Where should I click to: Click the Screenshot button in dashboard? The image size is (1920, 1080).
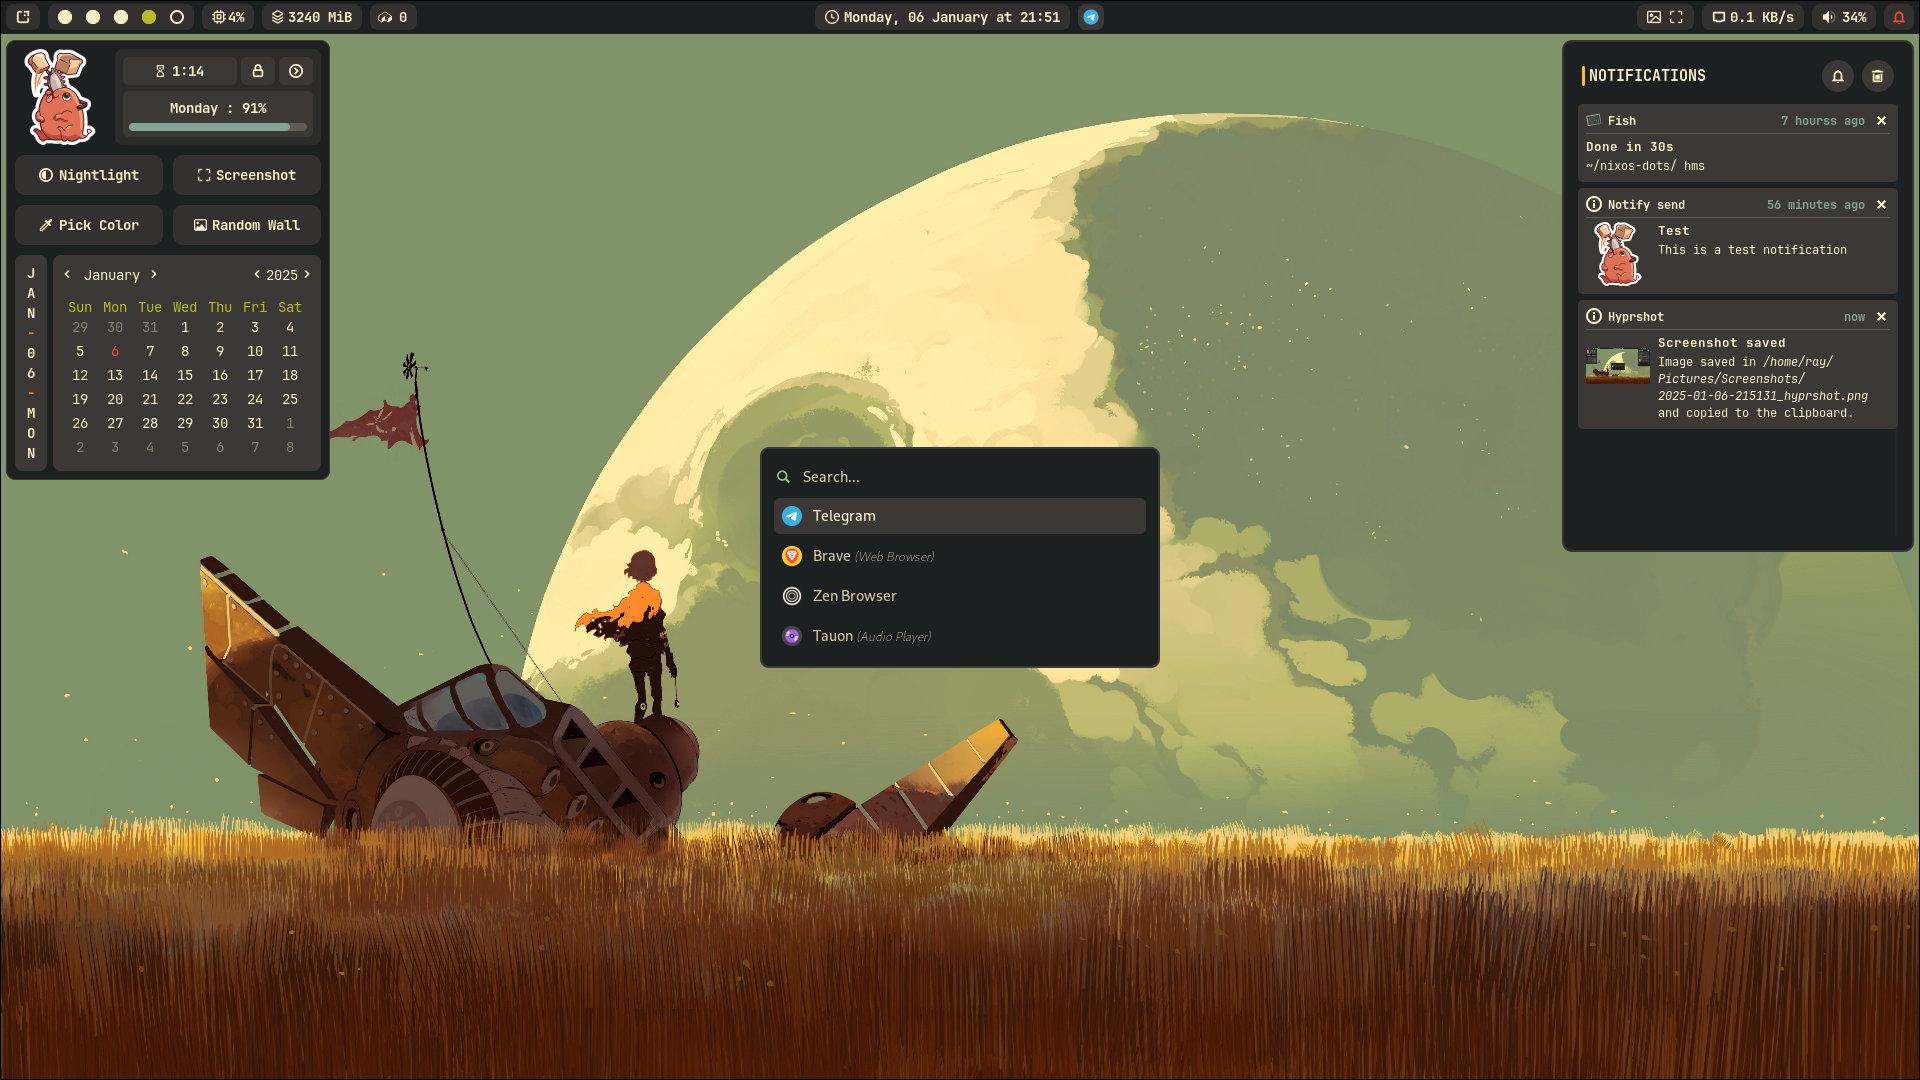(247, 175)
